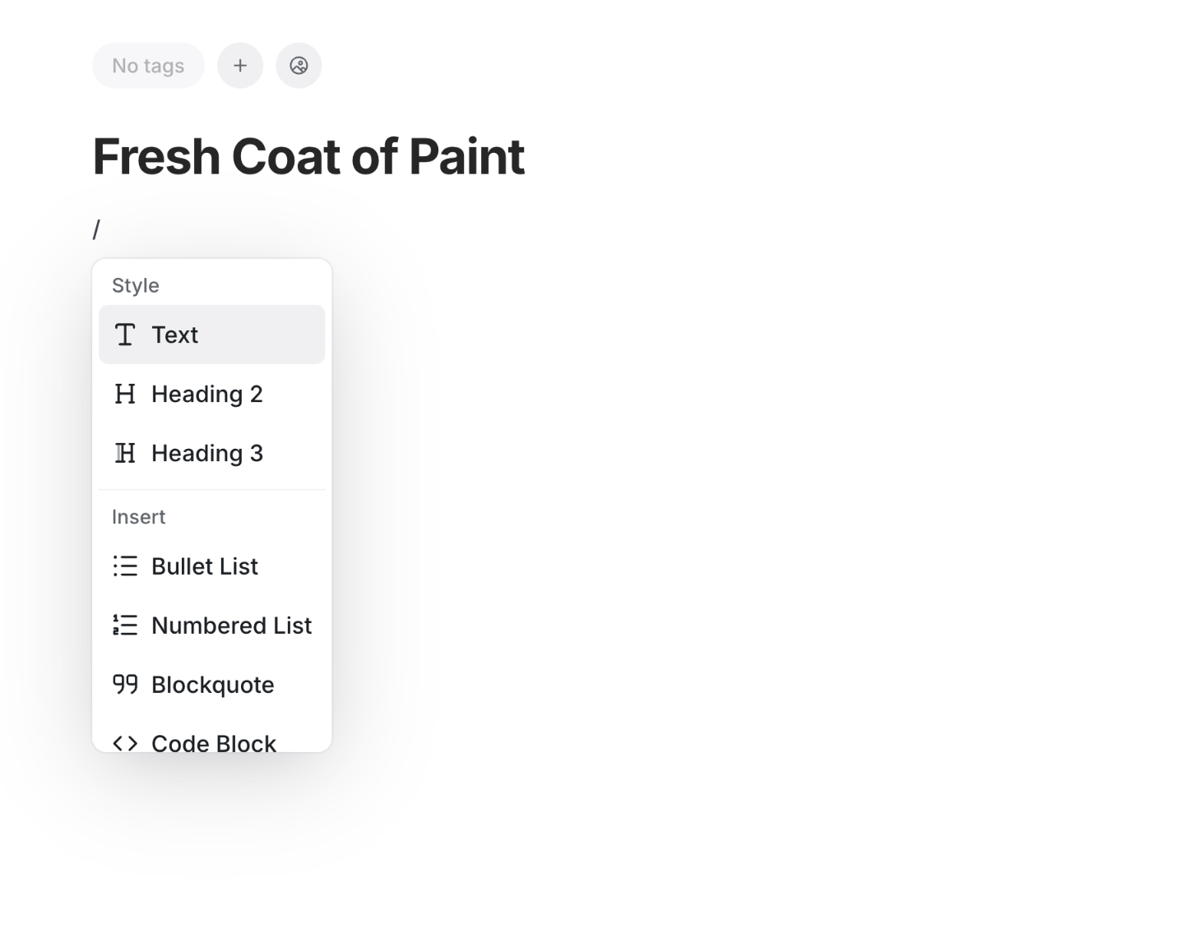
Task: Click the circular face icon beside the plus button
Action: tap(299, 65)
